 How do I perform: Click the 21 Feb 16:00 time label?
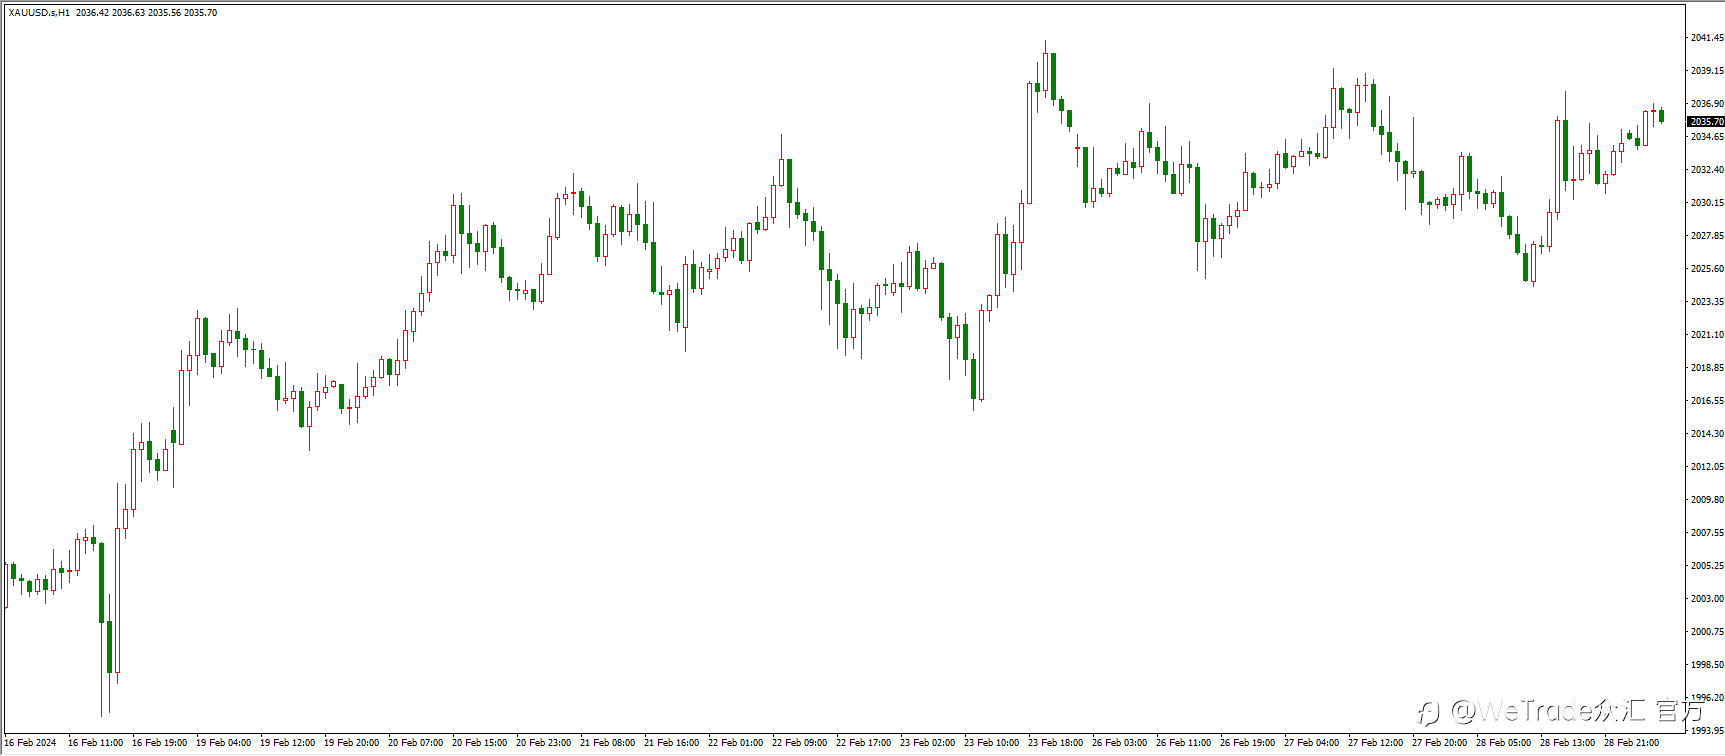click(671, 743)
